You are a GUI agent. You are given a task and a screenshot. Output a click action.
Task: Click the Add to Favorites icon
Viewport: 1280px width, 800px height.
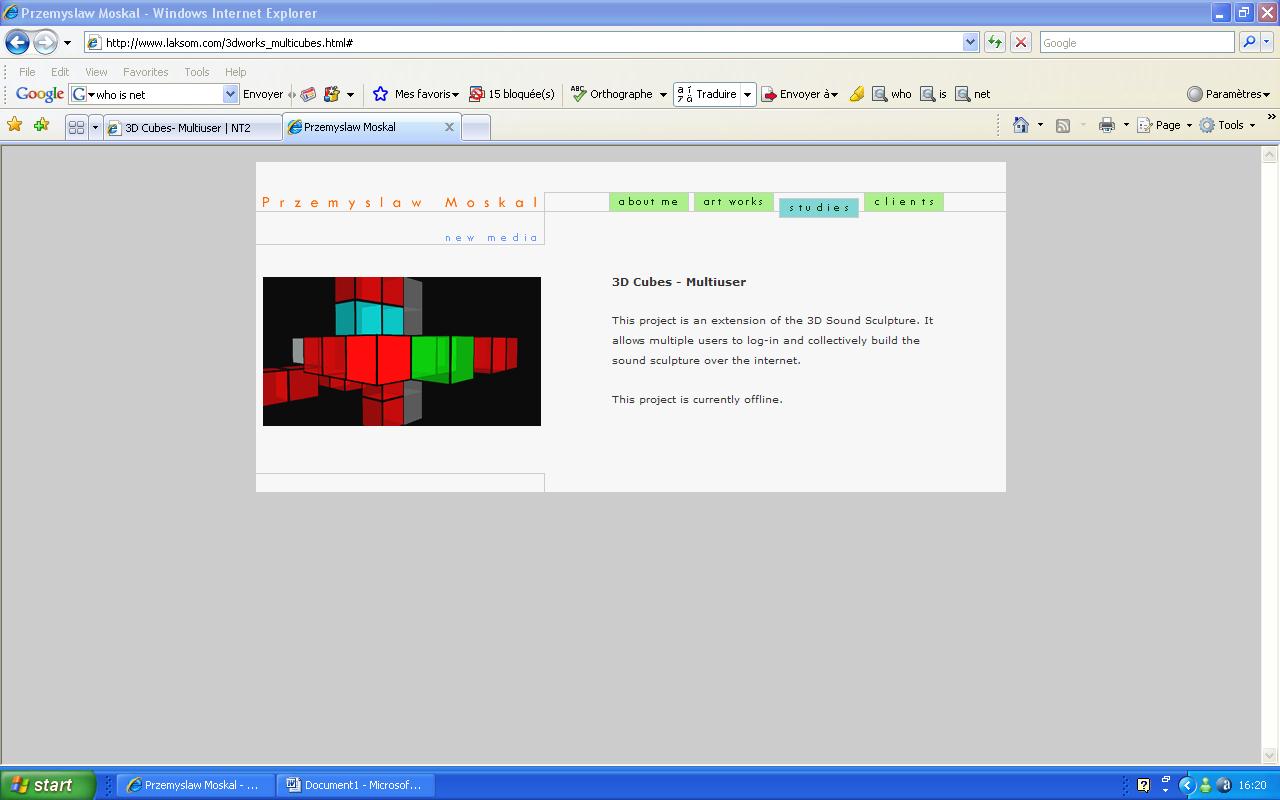tap(41, 125)
